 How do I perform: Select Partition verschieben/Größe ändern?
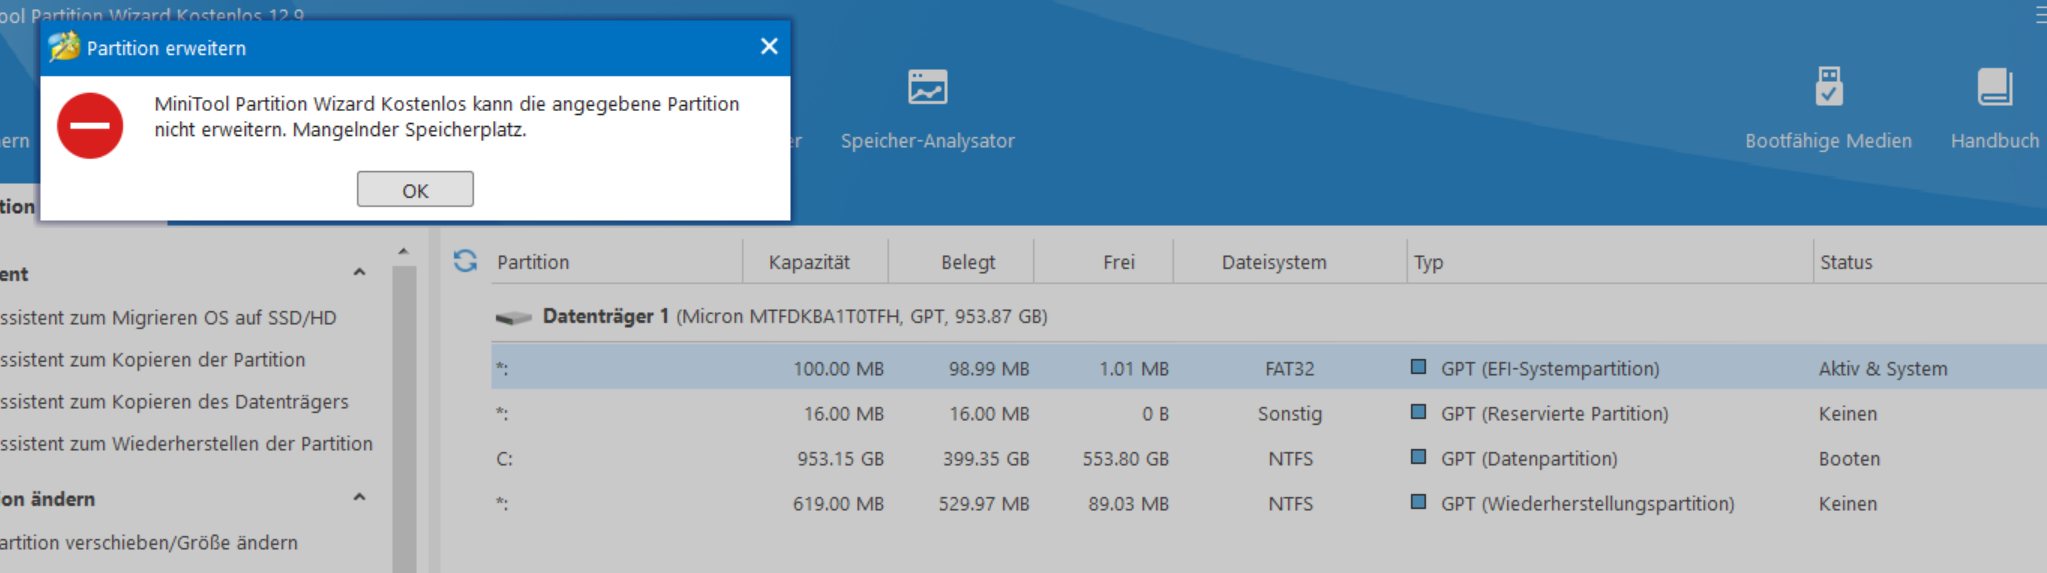(x=149, y=543)
